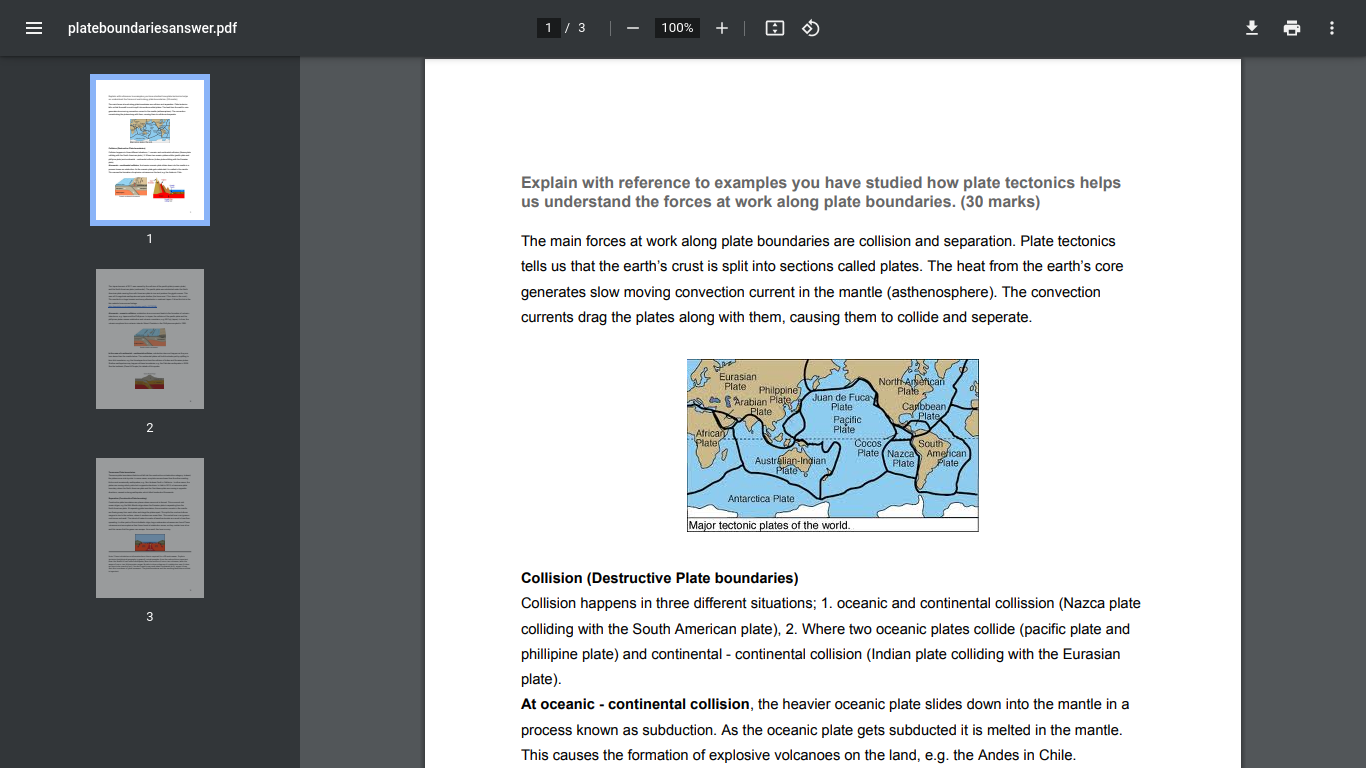Screen dimensions: 1366x768
Task: Click the total pages number 3
Action: tap(582, 28)
